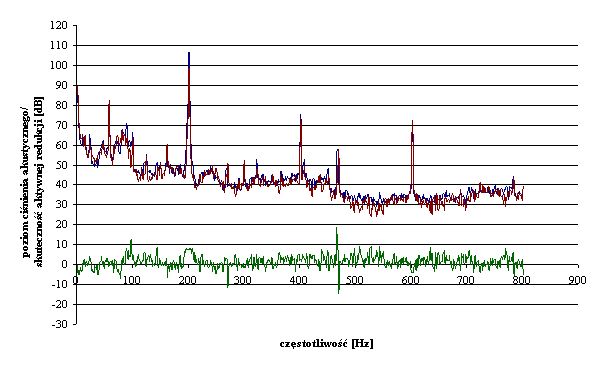The height and width of the screenshot is (368, 604).
Task: Click the 600 Hz peak of the red curve
Action: (413, 123)
